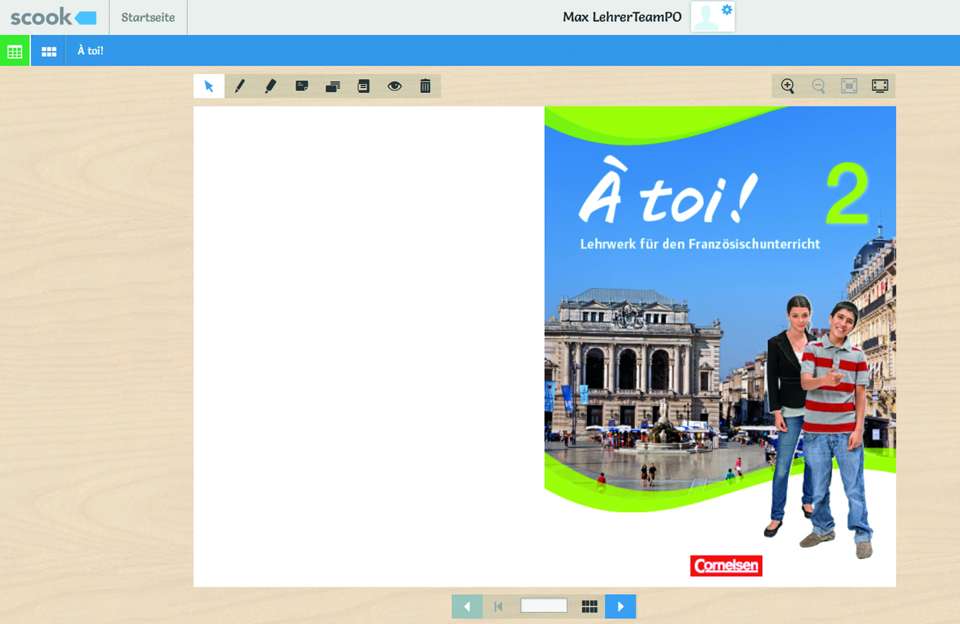960x624 pixels.
Task: Zoom out with the magnifier minus
Action: click(819, 86)
